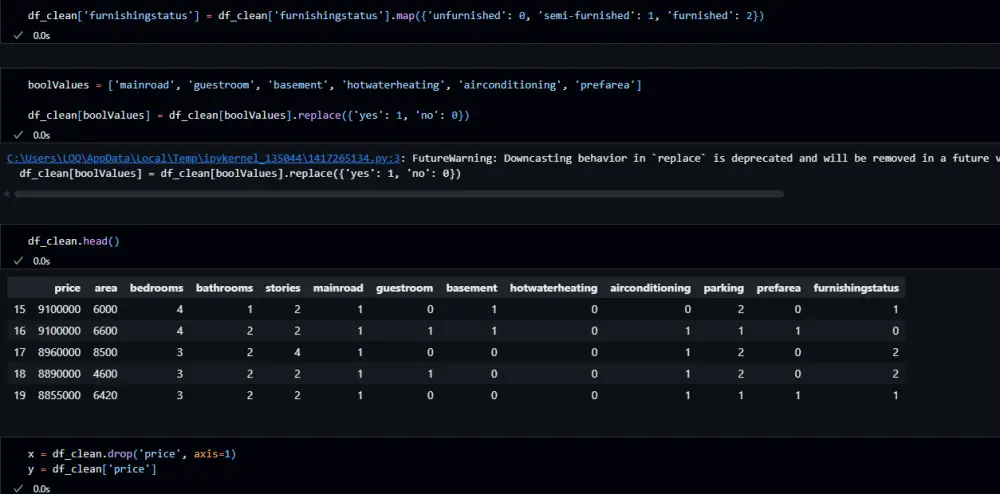Place cursor in the df_clean.head() code line
This screenshot has width=1000, height=494.
click(73, 241)
